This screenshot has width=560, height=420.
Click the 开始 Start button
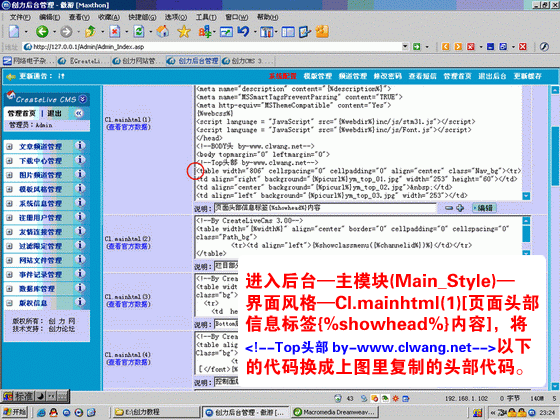coord(15,412)
